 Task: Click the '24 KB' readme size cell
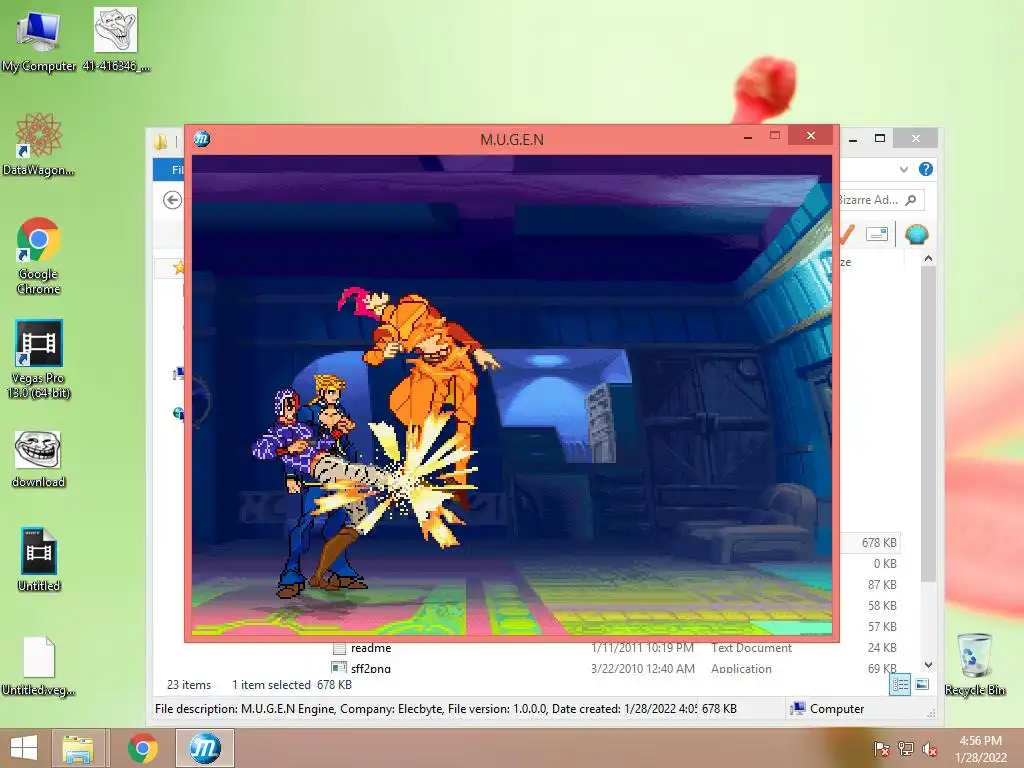(x=882, y=647)
